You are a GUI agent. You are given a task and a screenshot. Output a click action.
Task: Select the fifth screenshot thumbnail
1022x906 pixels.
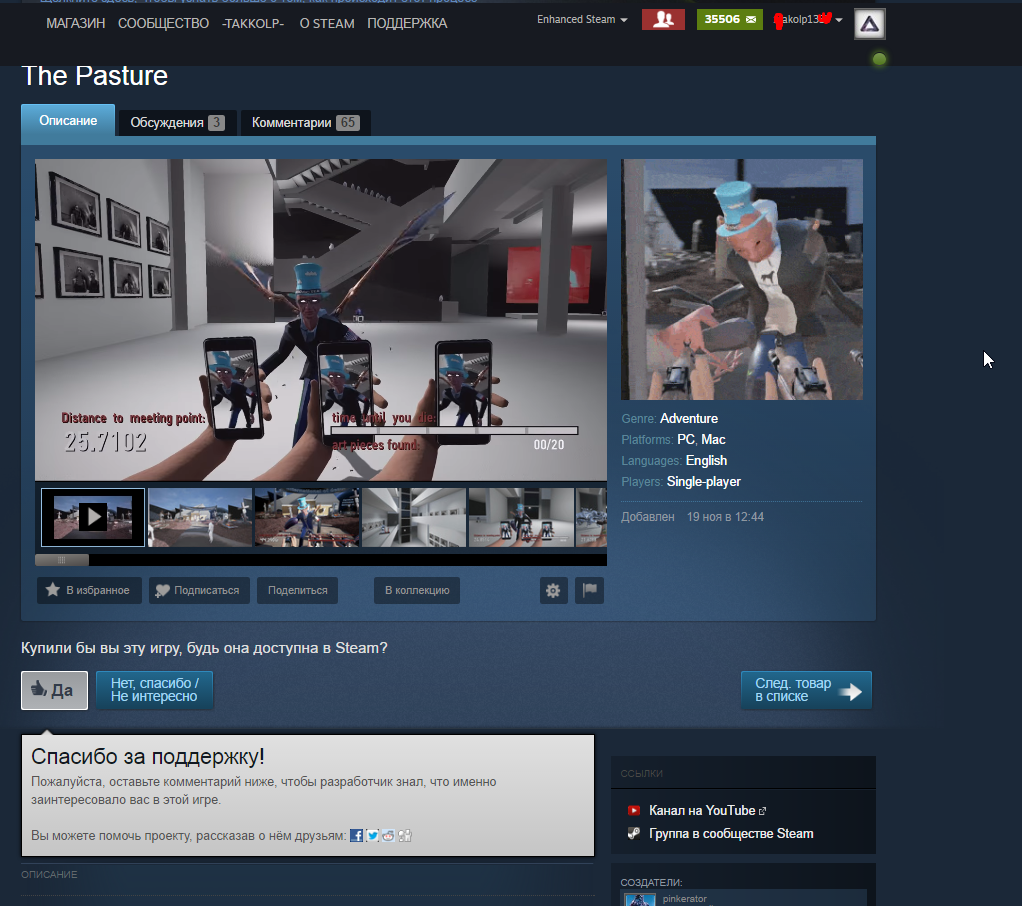[x=521, y=518]
